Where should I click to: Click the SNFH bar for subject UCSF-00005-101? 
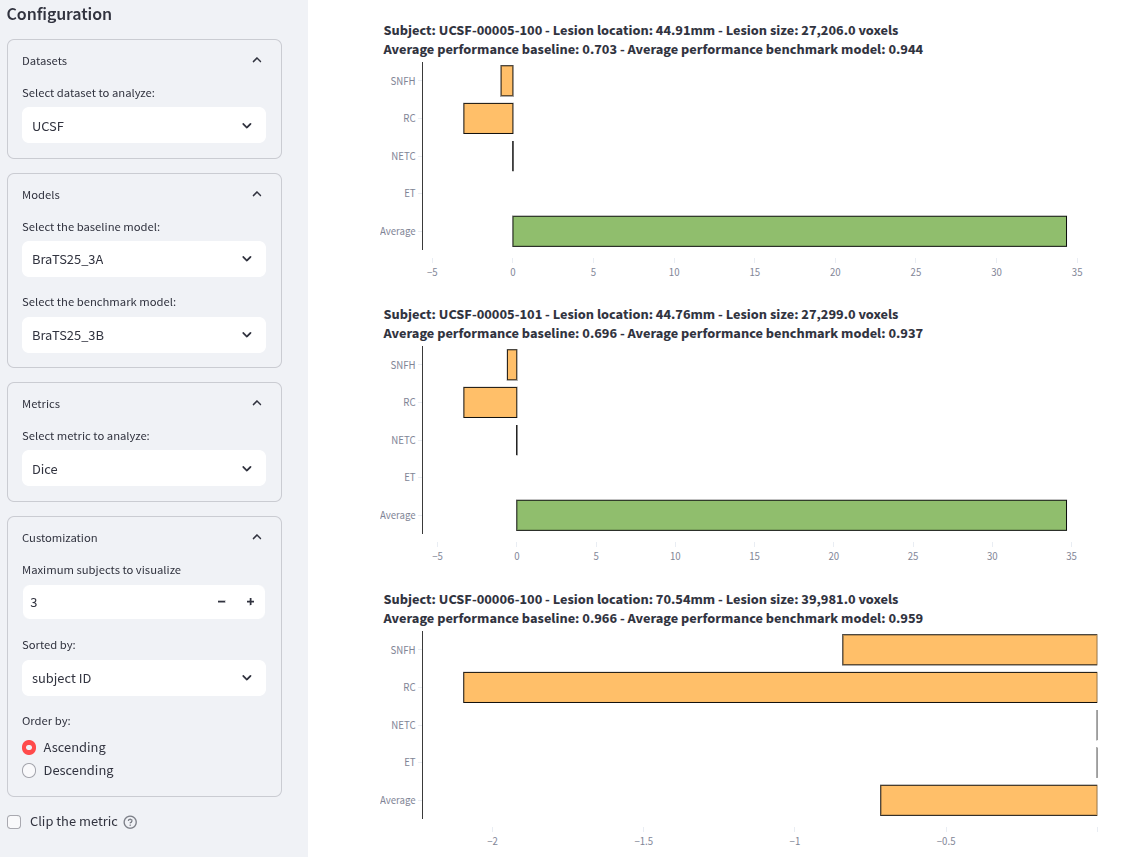(512, 364)
